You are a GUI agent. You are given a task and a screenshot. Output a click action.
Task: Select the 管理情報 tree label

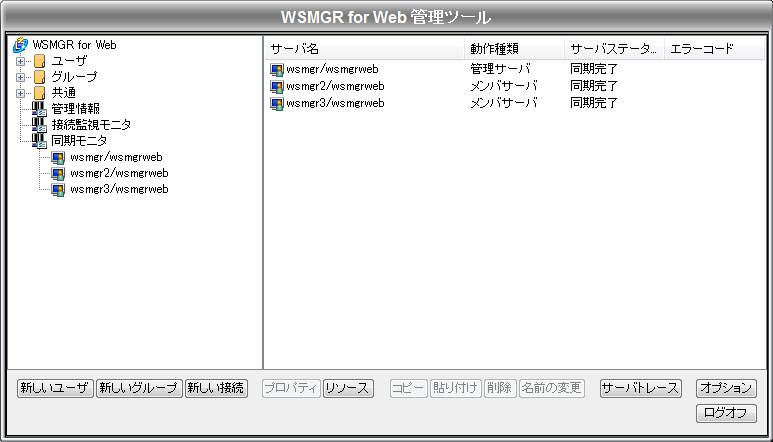coord(75,109)
